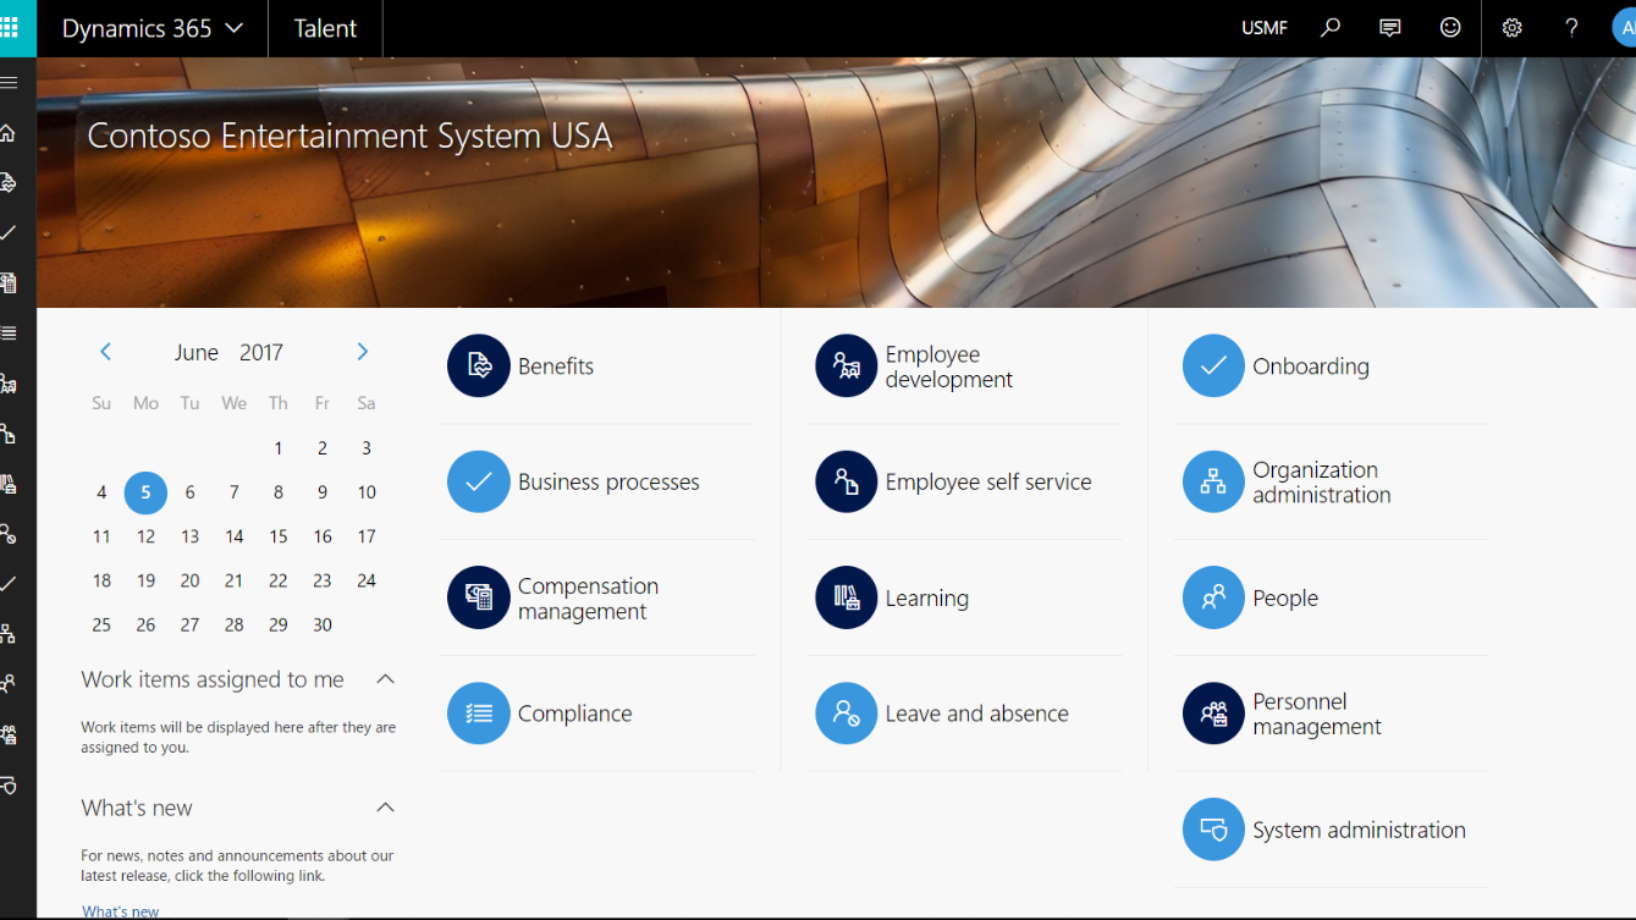Open the Onboarding tile icon
The image size is (1636, 920).
1213,366
